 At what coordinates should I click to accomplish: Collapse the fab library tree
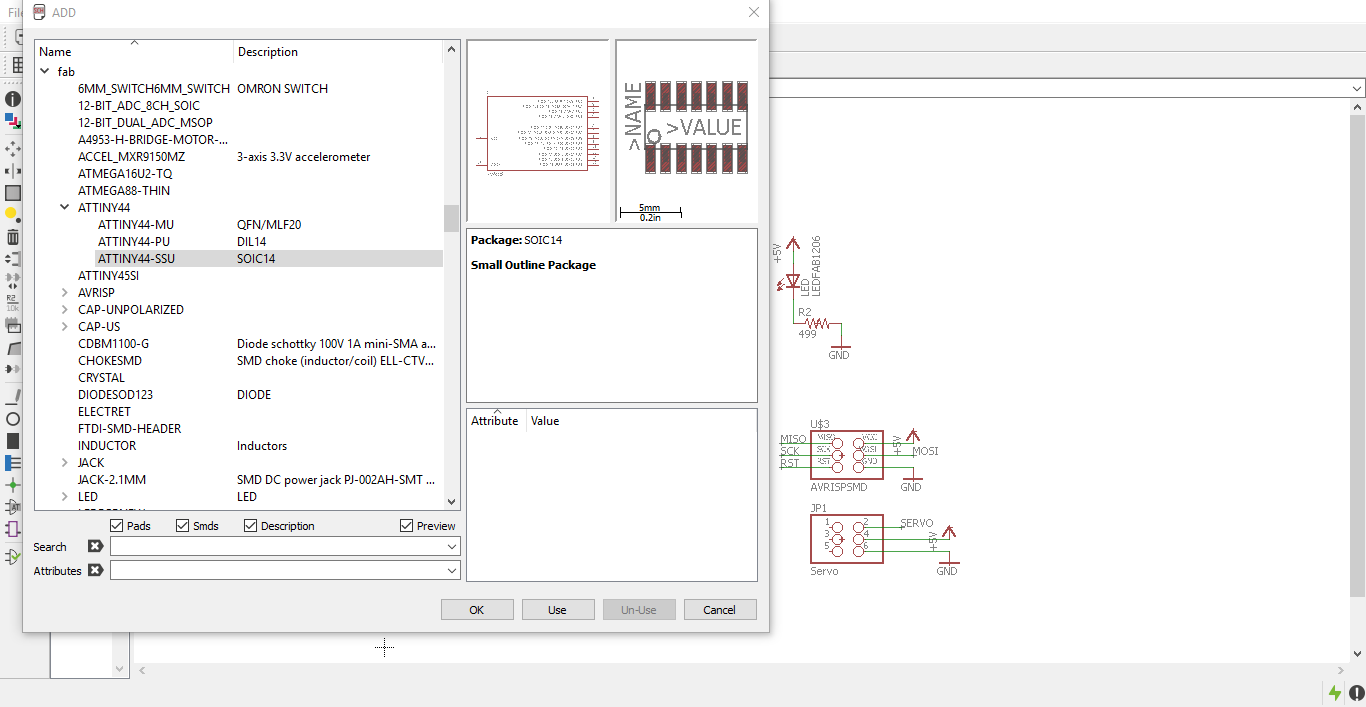45,71
